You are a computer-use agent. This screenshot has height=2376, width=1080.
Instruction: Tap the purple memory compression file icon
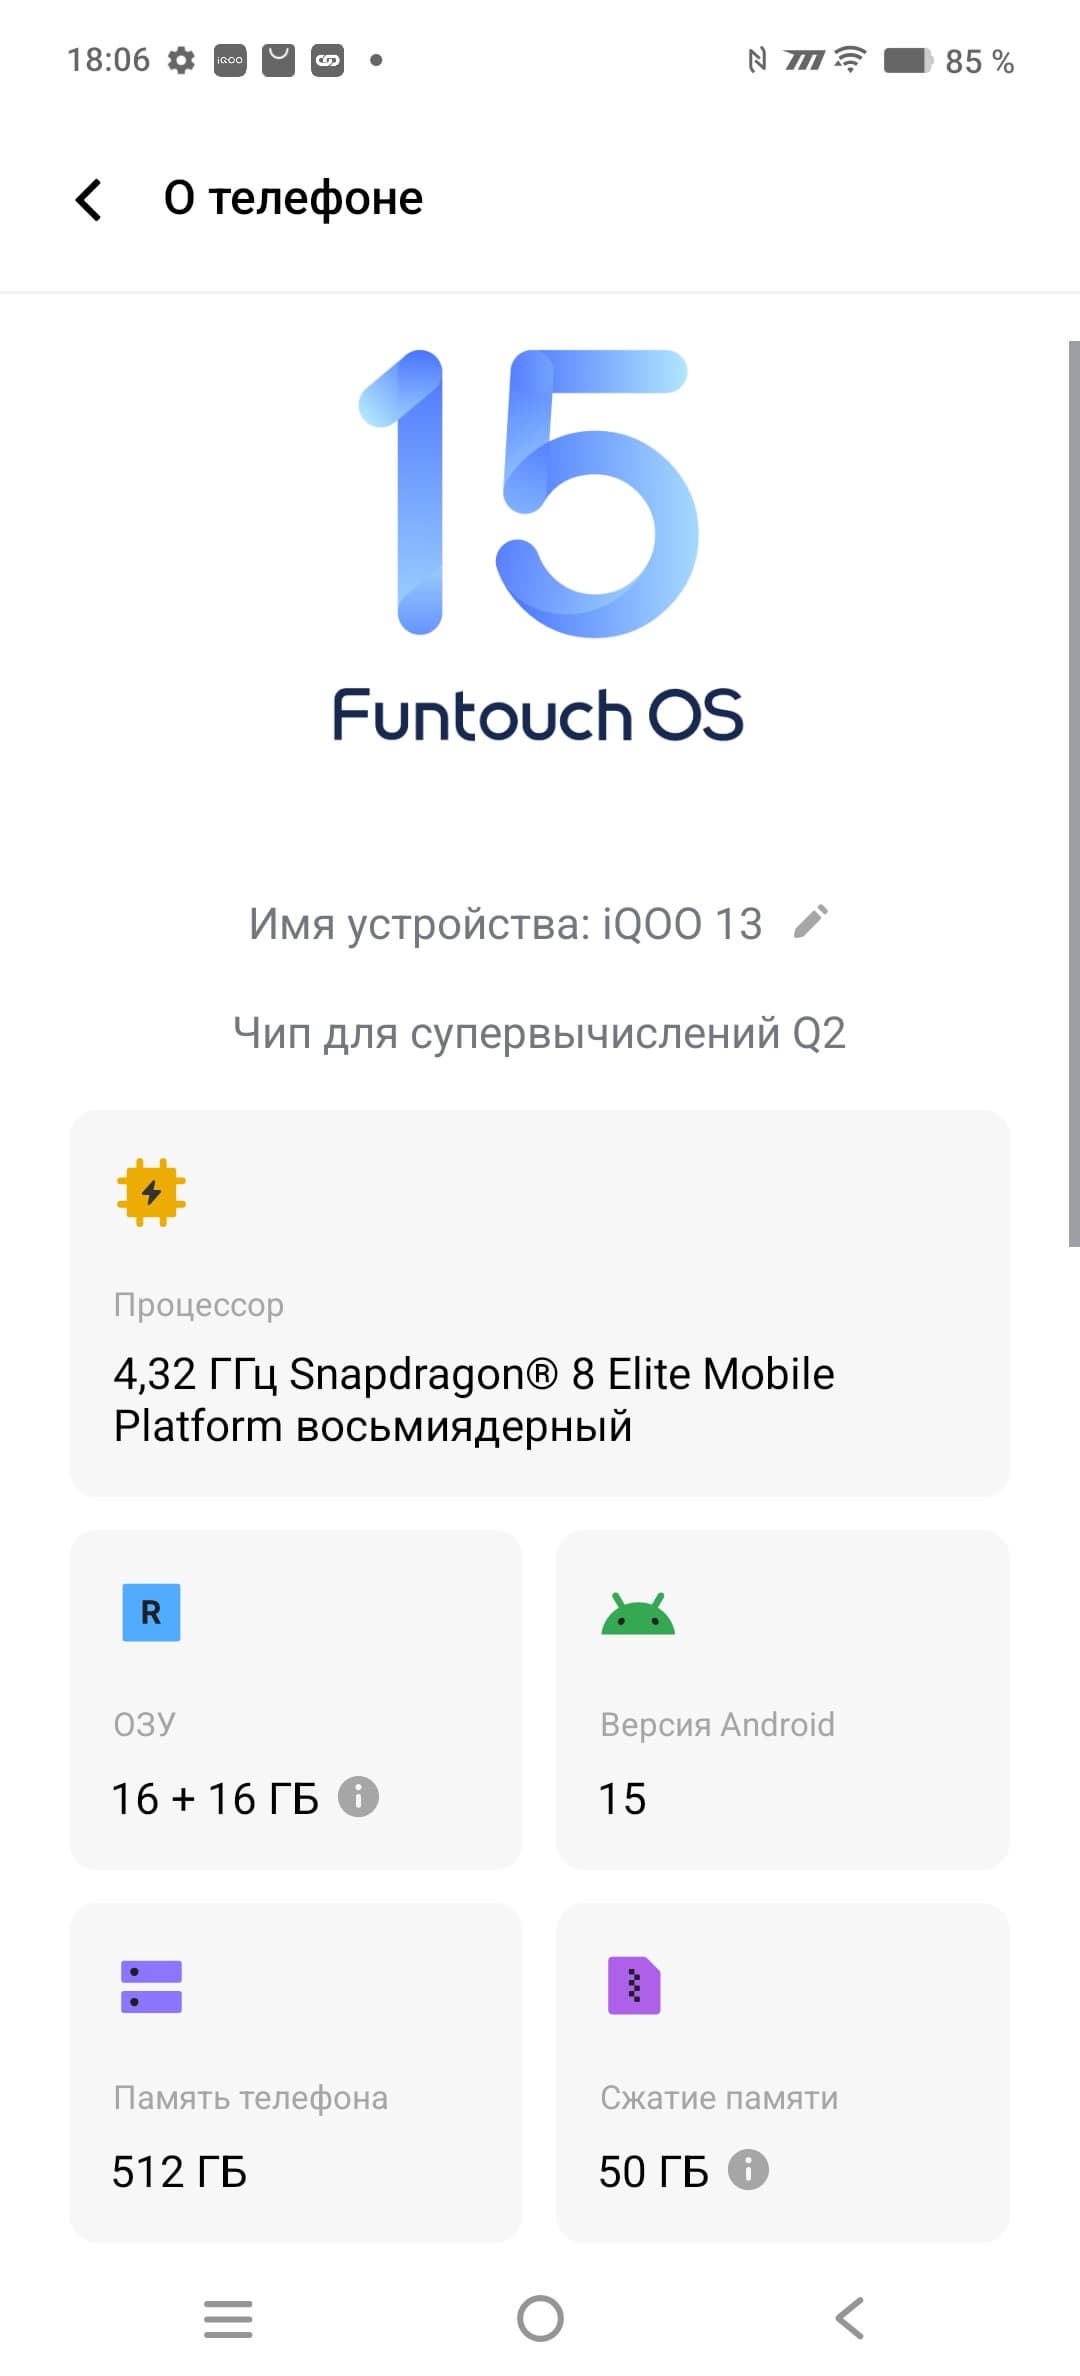tap(634, 1985)
